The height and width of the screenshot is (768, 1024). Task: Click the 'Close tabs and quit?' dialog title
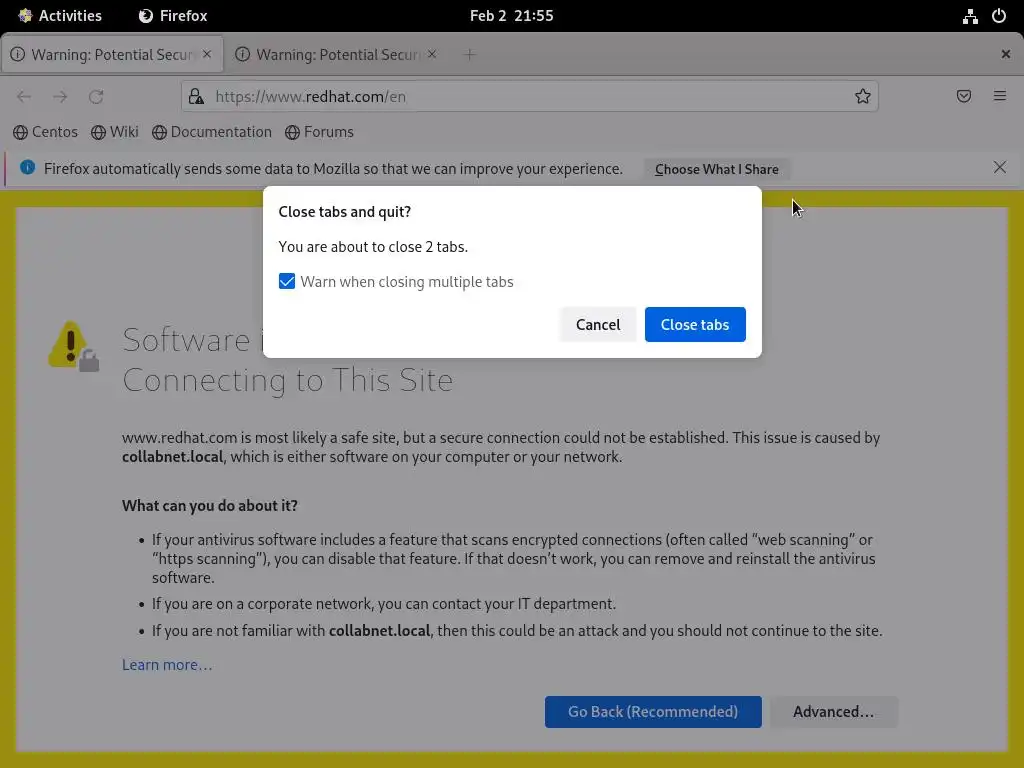(x=345, y=212)
